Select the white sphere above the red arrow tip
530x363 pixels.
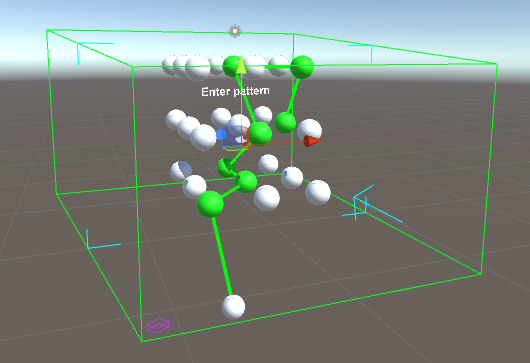(x=309, y=130)
